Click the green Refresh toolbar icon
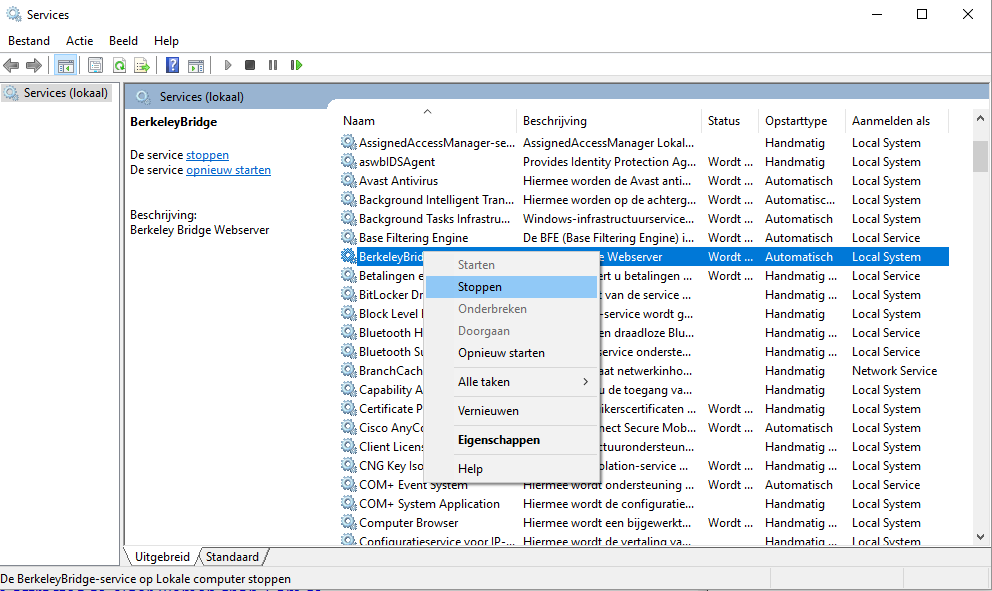This screenshot has width=992, height=591. [119, 65]
